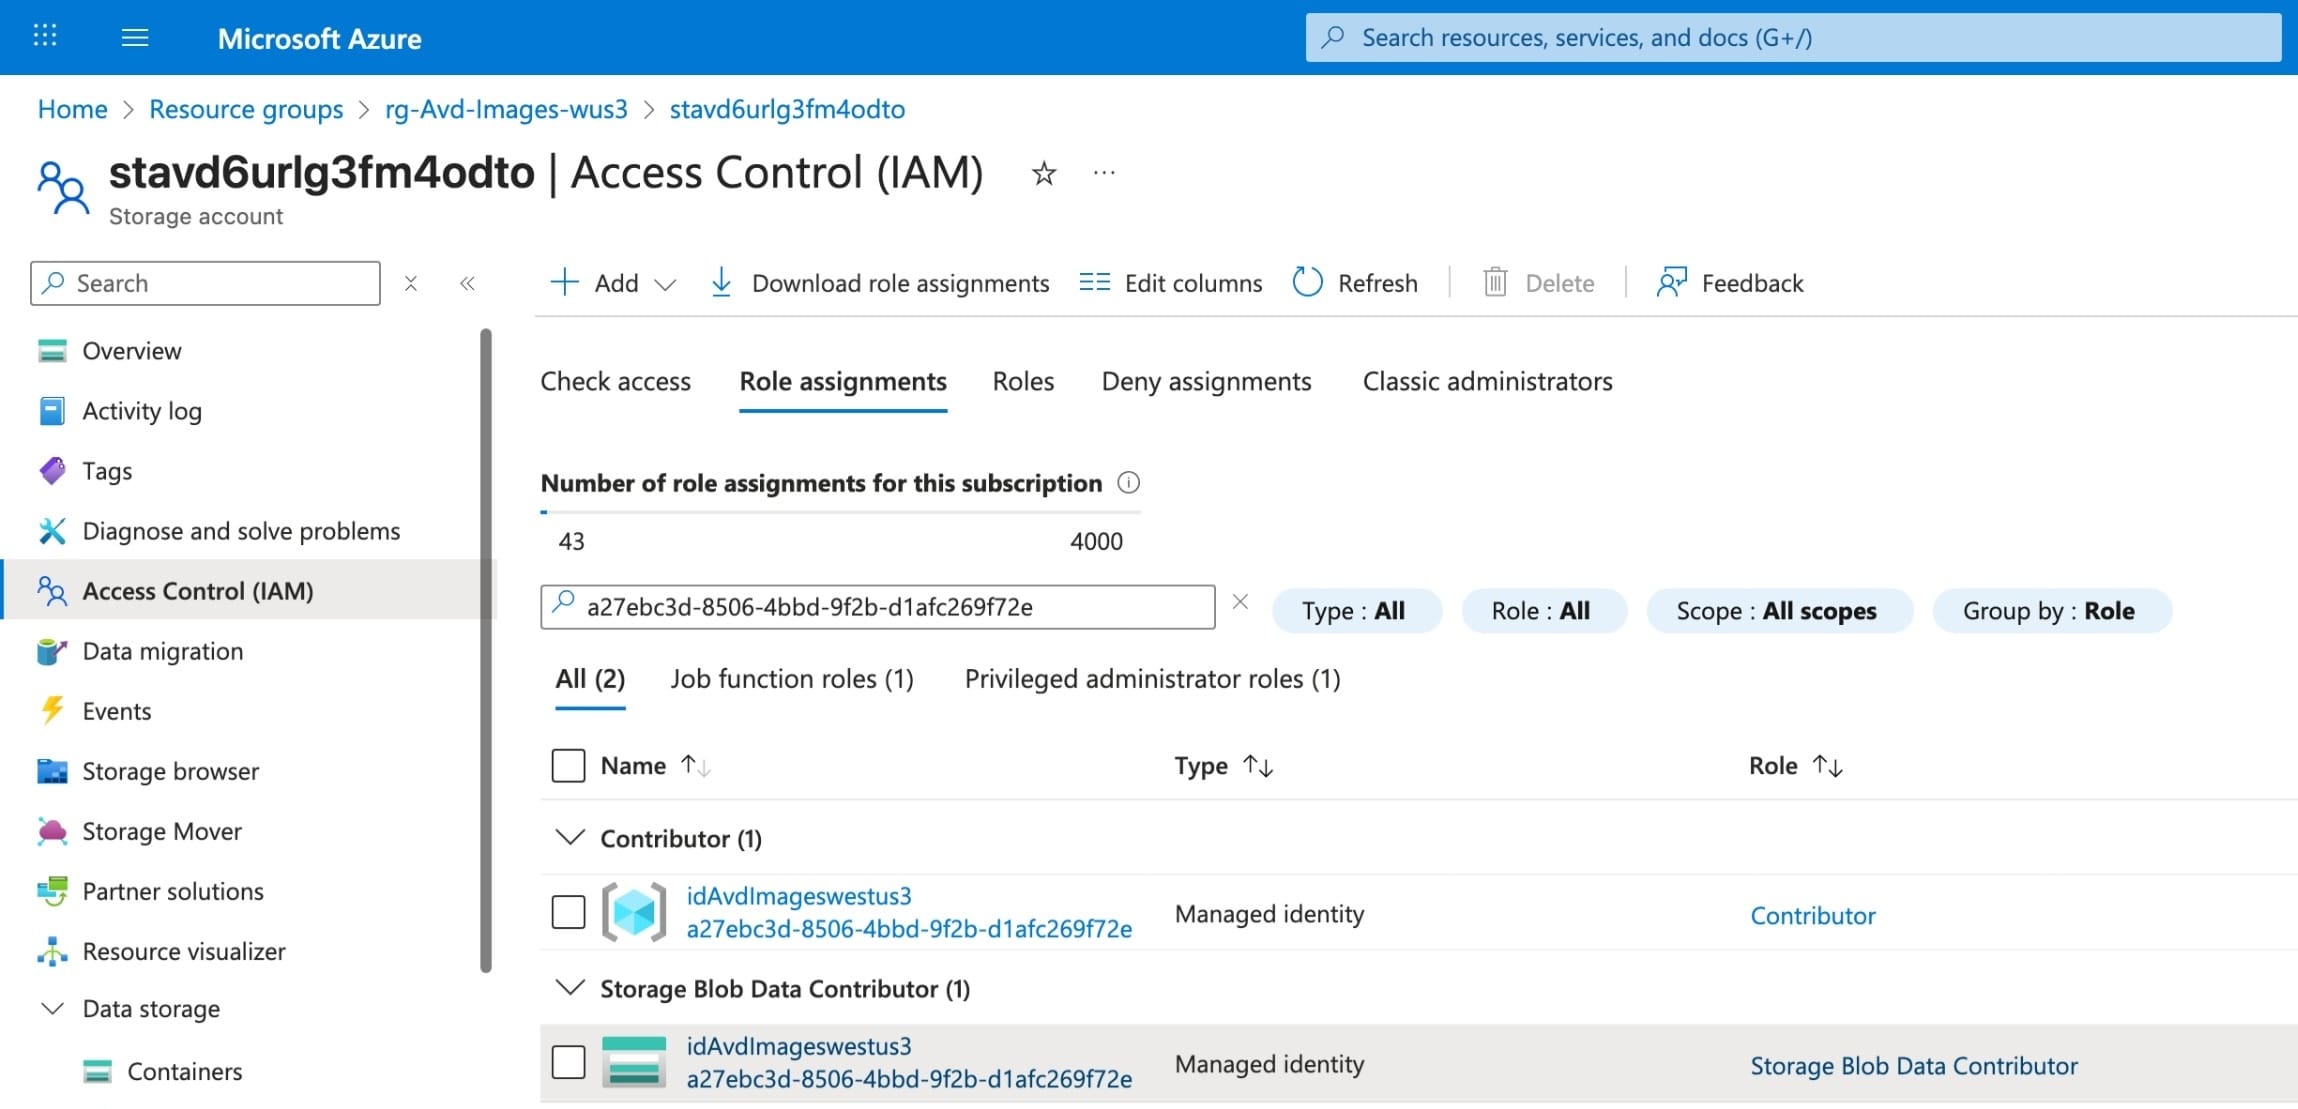Open the Type : All filter
This screenshot has width=2298, height=1109.
coord(1357,611)
